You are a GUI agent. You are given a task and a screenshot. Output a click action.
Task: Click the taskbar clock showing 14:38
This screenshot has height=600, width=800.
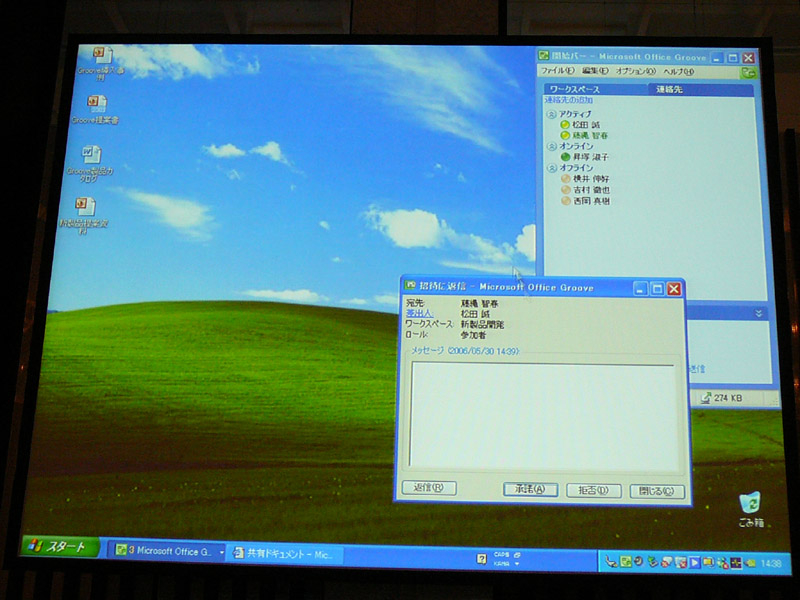(x=770, y=564)
